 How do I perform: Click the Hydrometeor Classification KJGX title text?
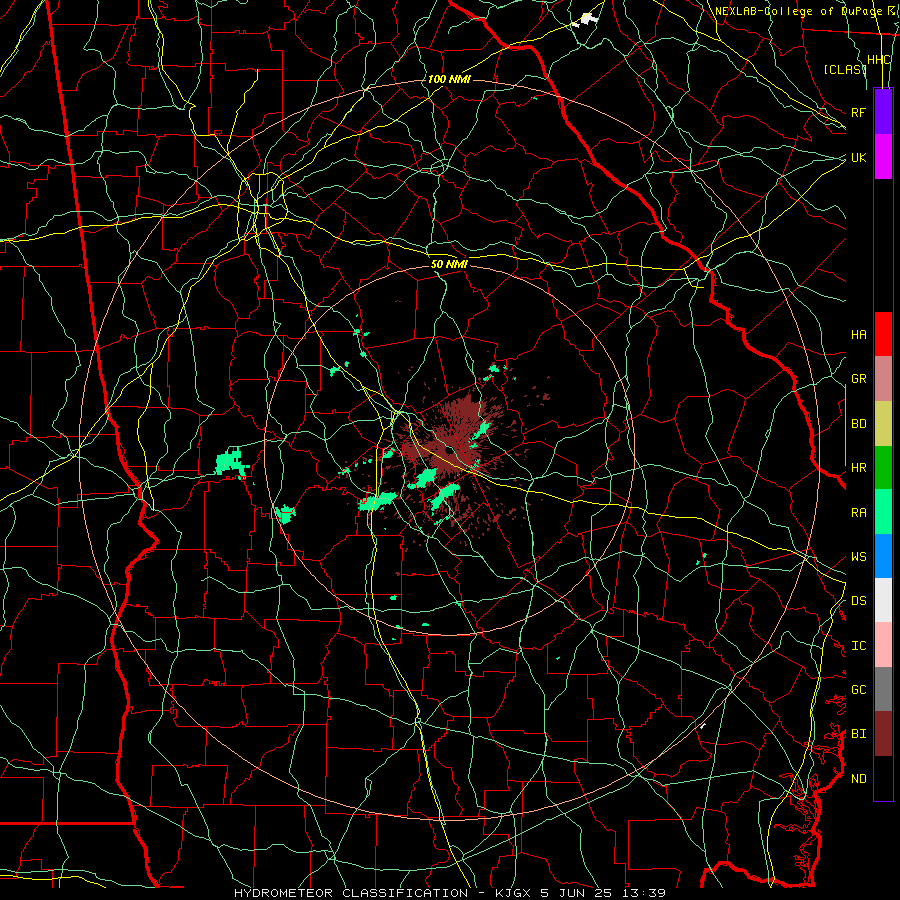(x=449, y=893)
